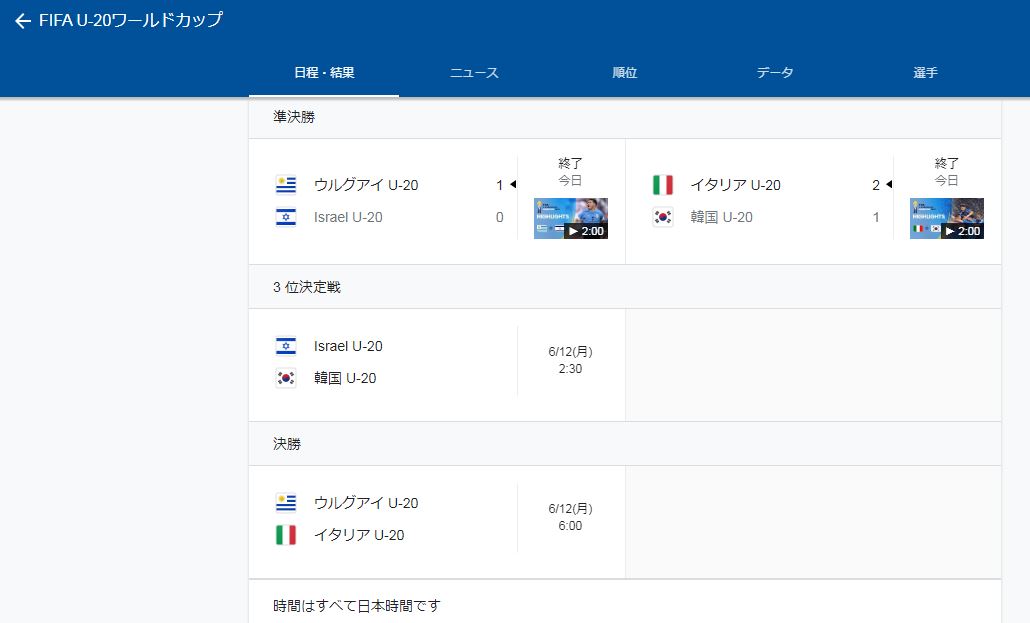Click South Korea flag in semifinal match
1030x623 pixels.
pos(663,217)
